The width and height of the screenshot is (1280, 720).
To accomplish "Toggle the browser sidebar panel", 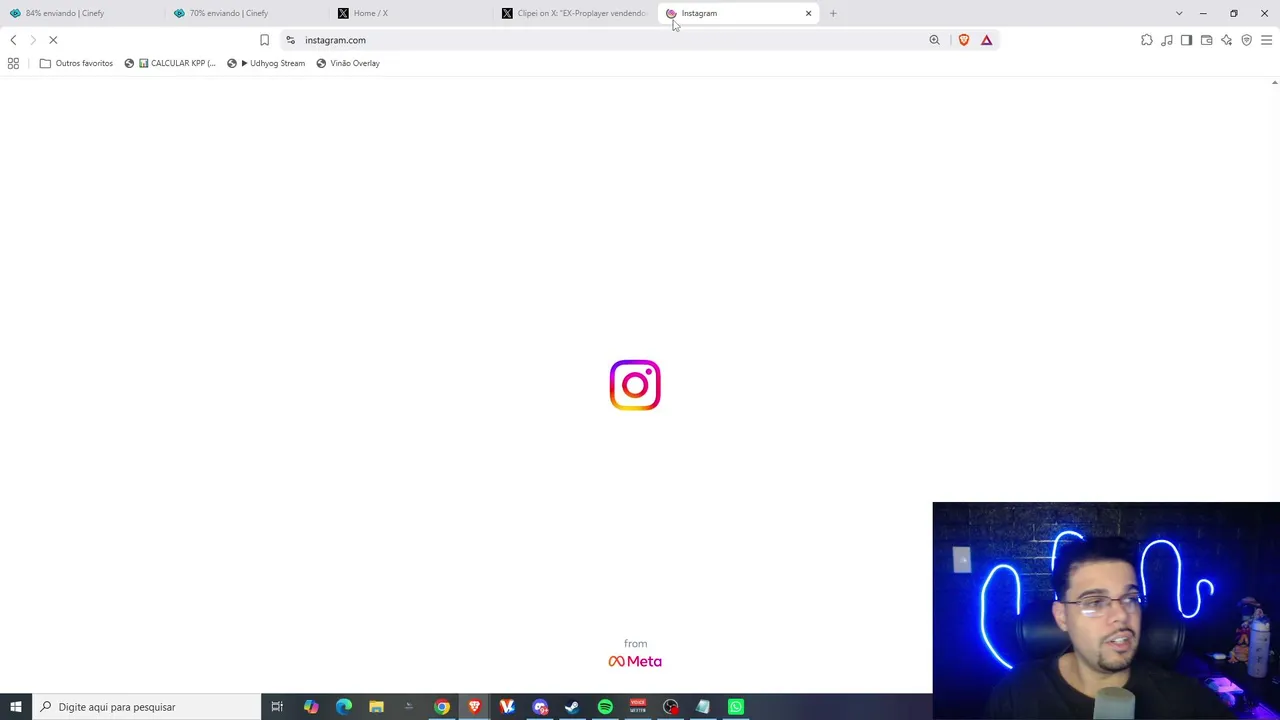I will tap(1186, 40).
